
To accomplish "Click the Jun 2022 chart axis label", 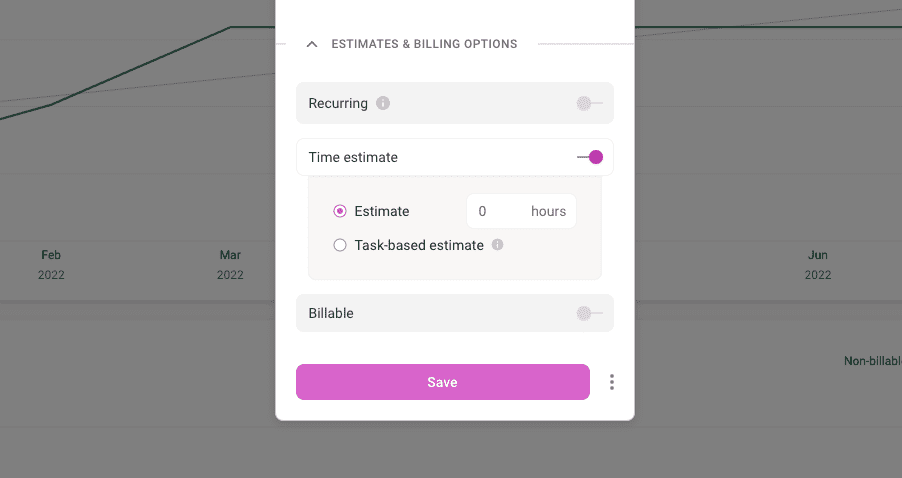I will pyautogui.click(x=818, y=265).
